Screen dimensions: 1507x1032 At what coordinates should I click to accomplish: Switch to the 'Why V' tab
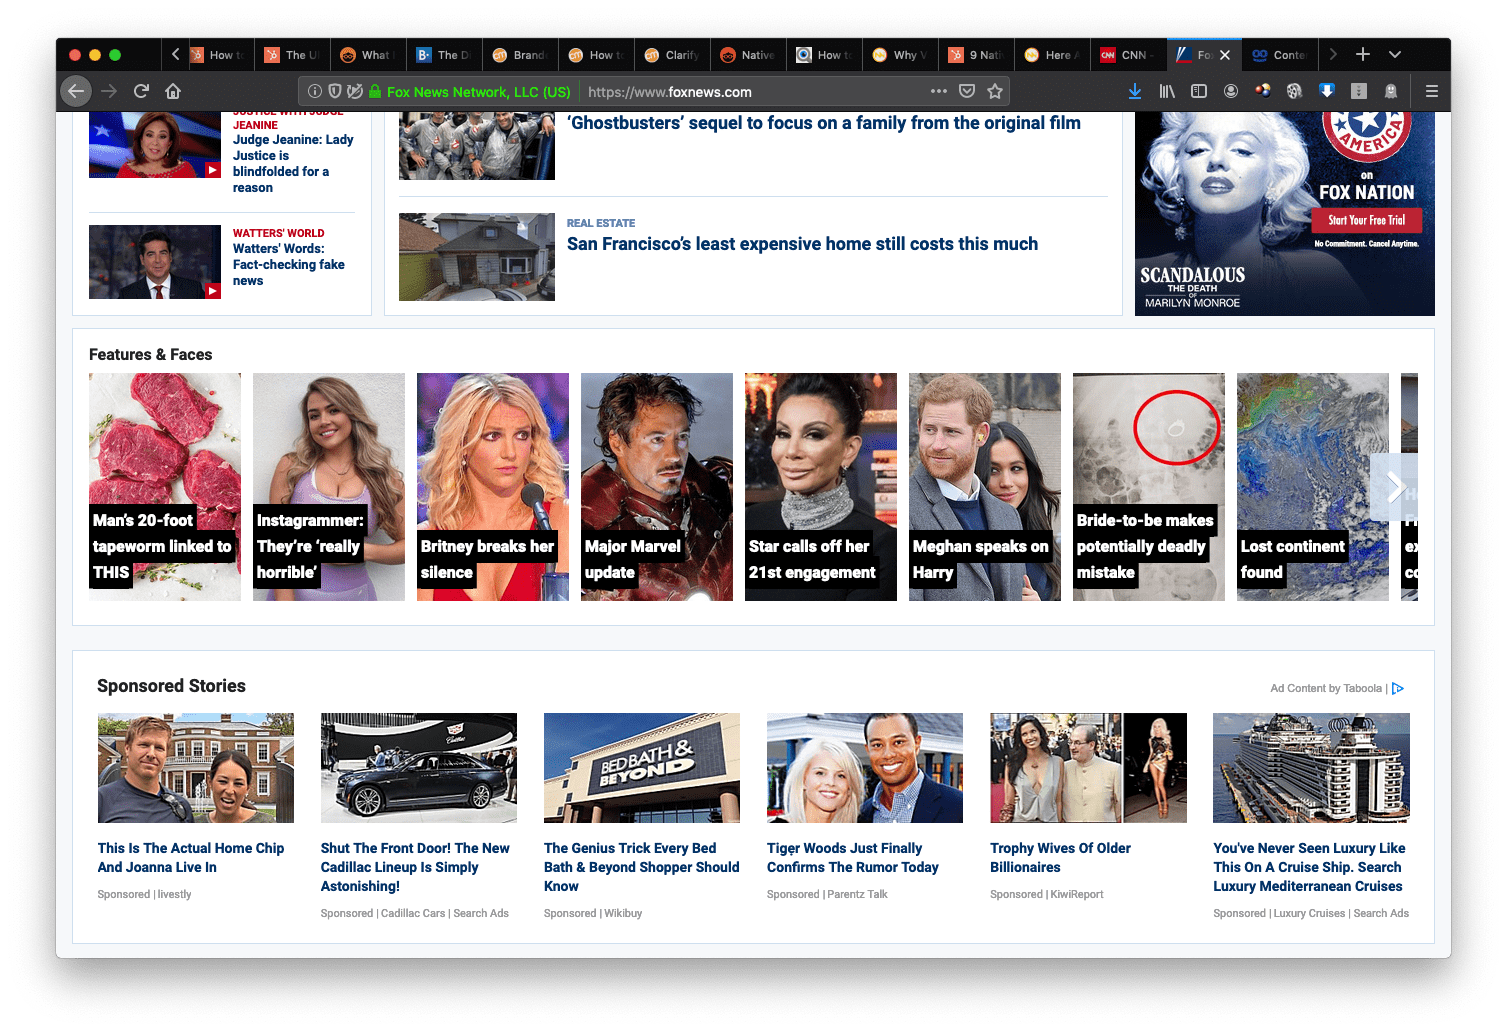pos(900,55)
